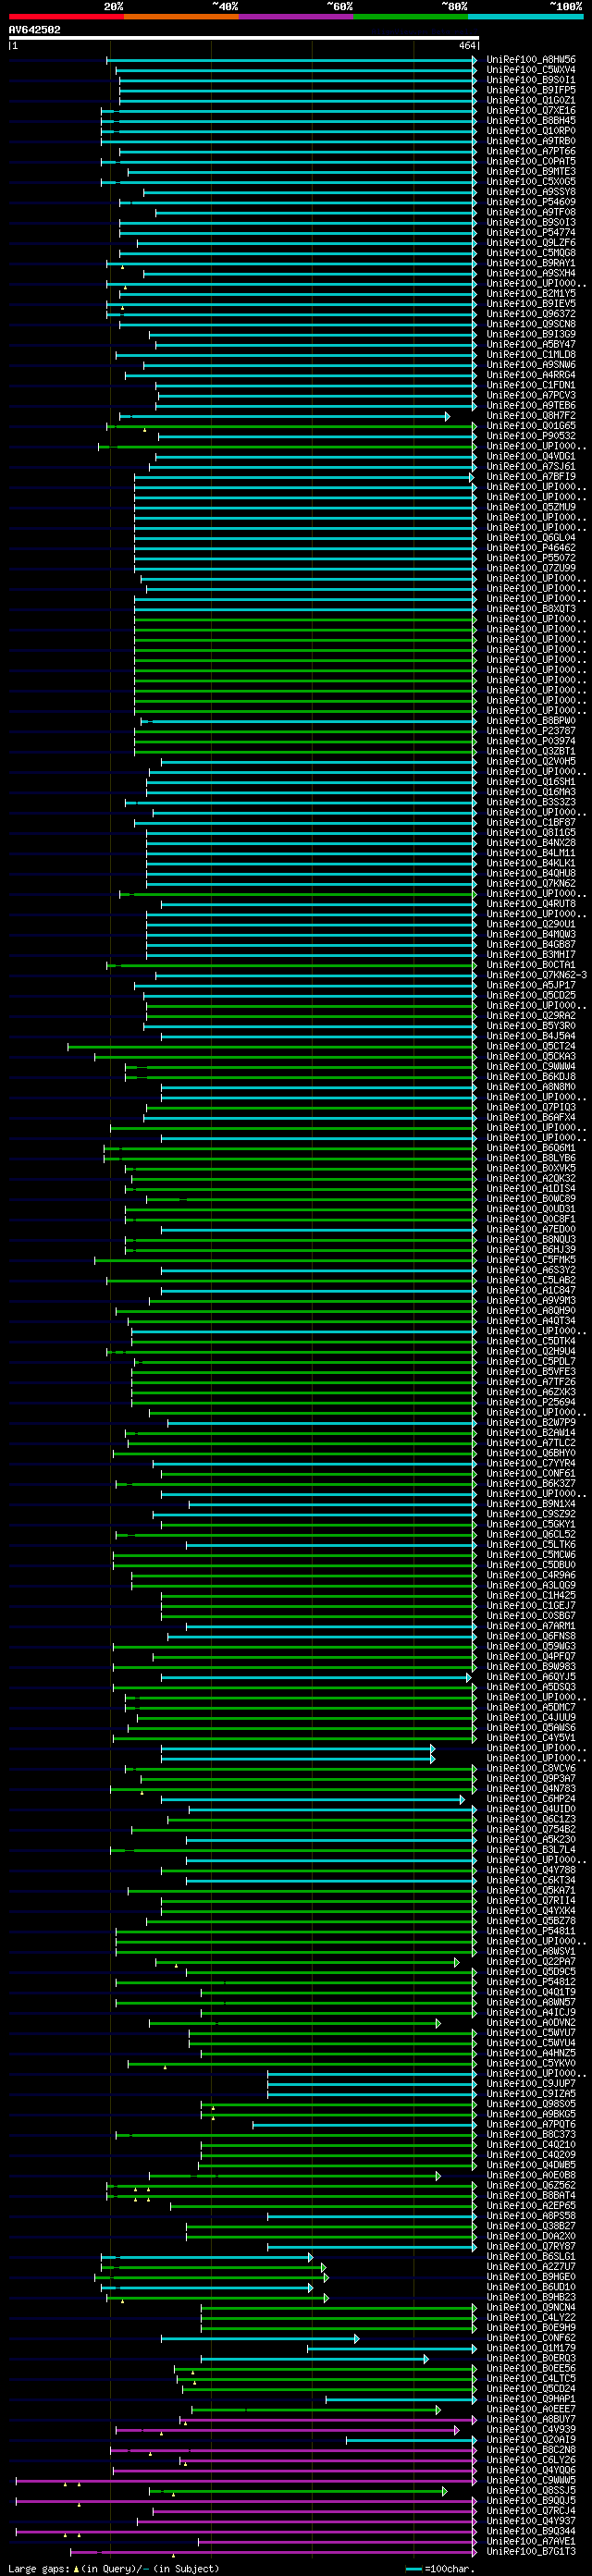Select the UniRef100_B9N1X4 entry
Viewport: 592px width, 2576px height.
coord(531,1504)
